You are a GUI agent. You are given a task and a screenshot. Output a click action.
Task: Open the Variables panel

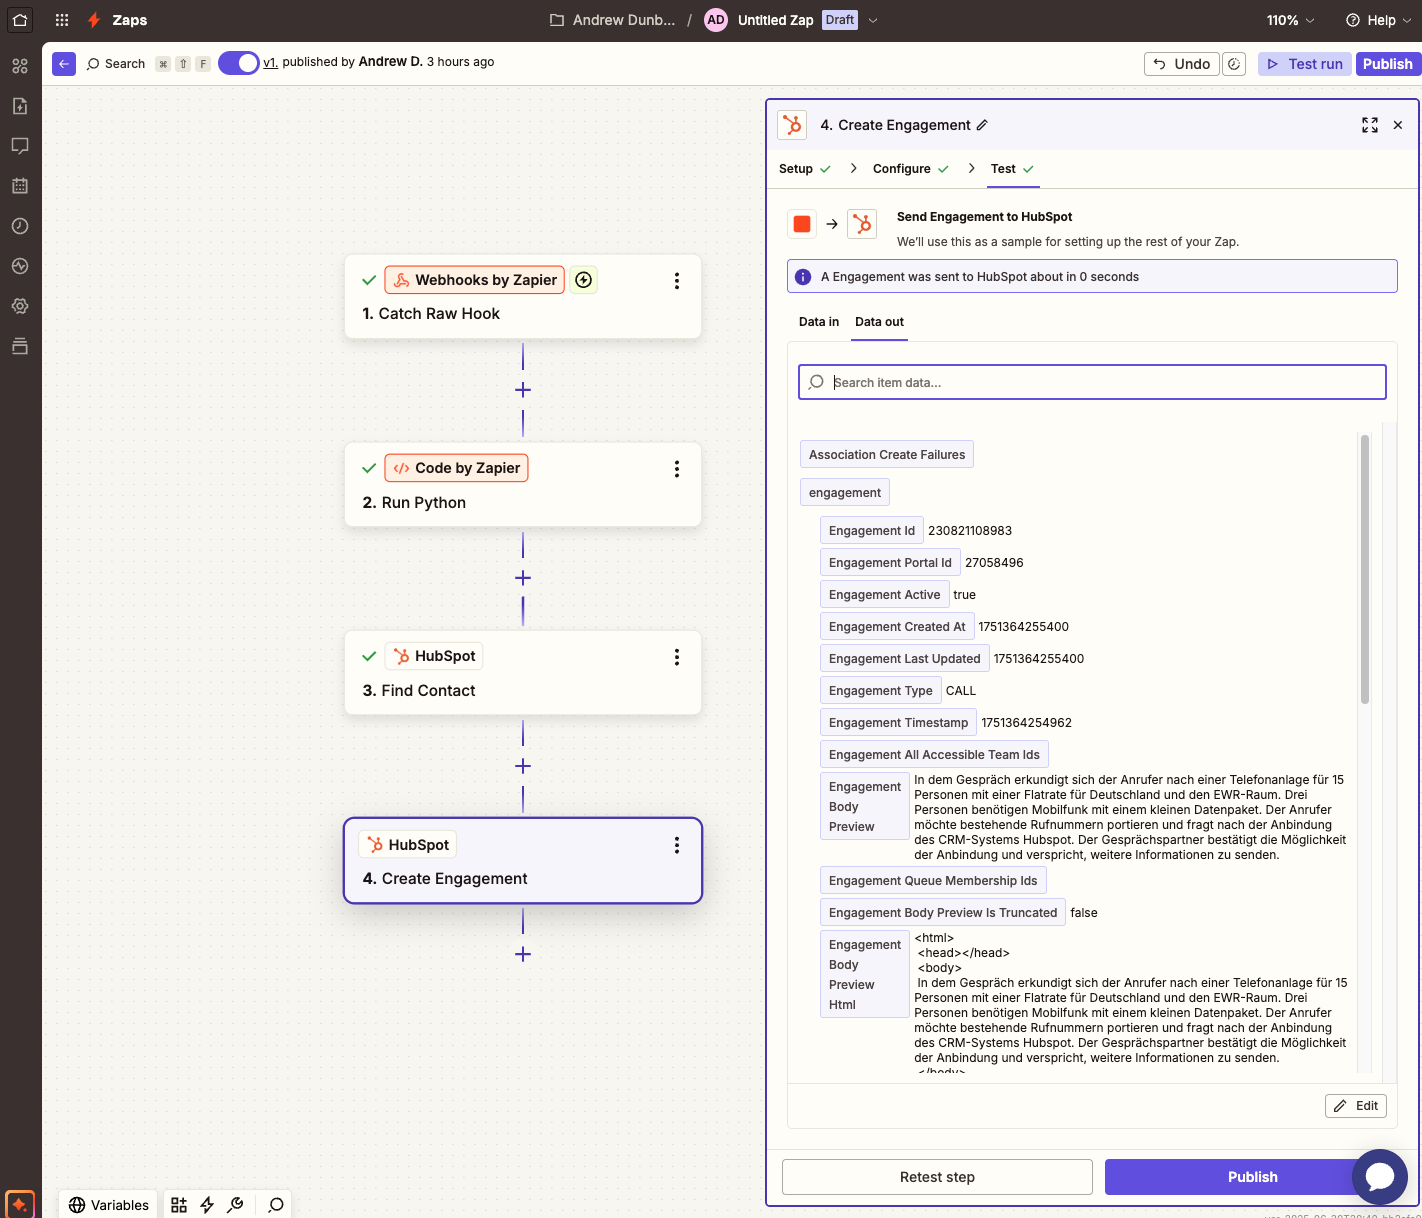(109, 1205)
